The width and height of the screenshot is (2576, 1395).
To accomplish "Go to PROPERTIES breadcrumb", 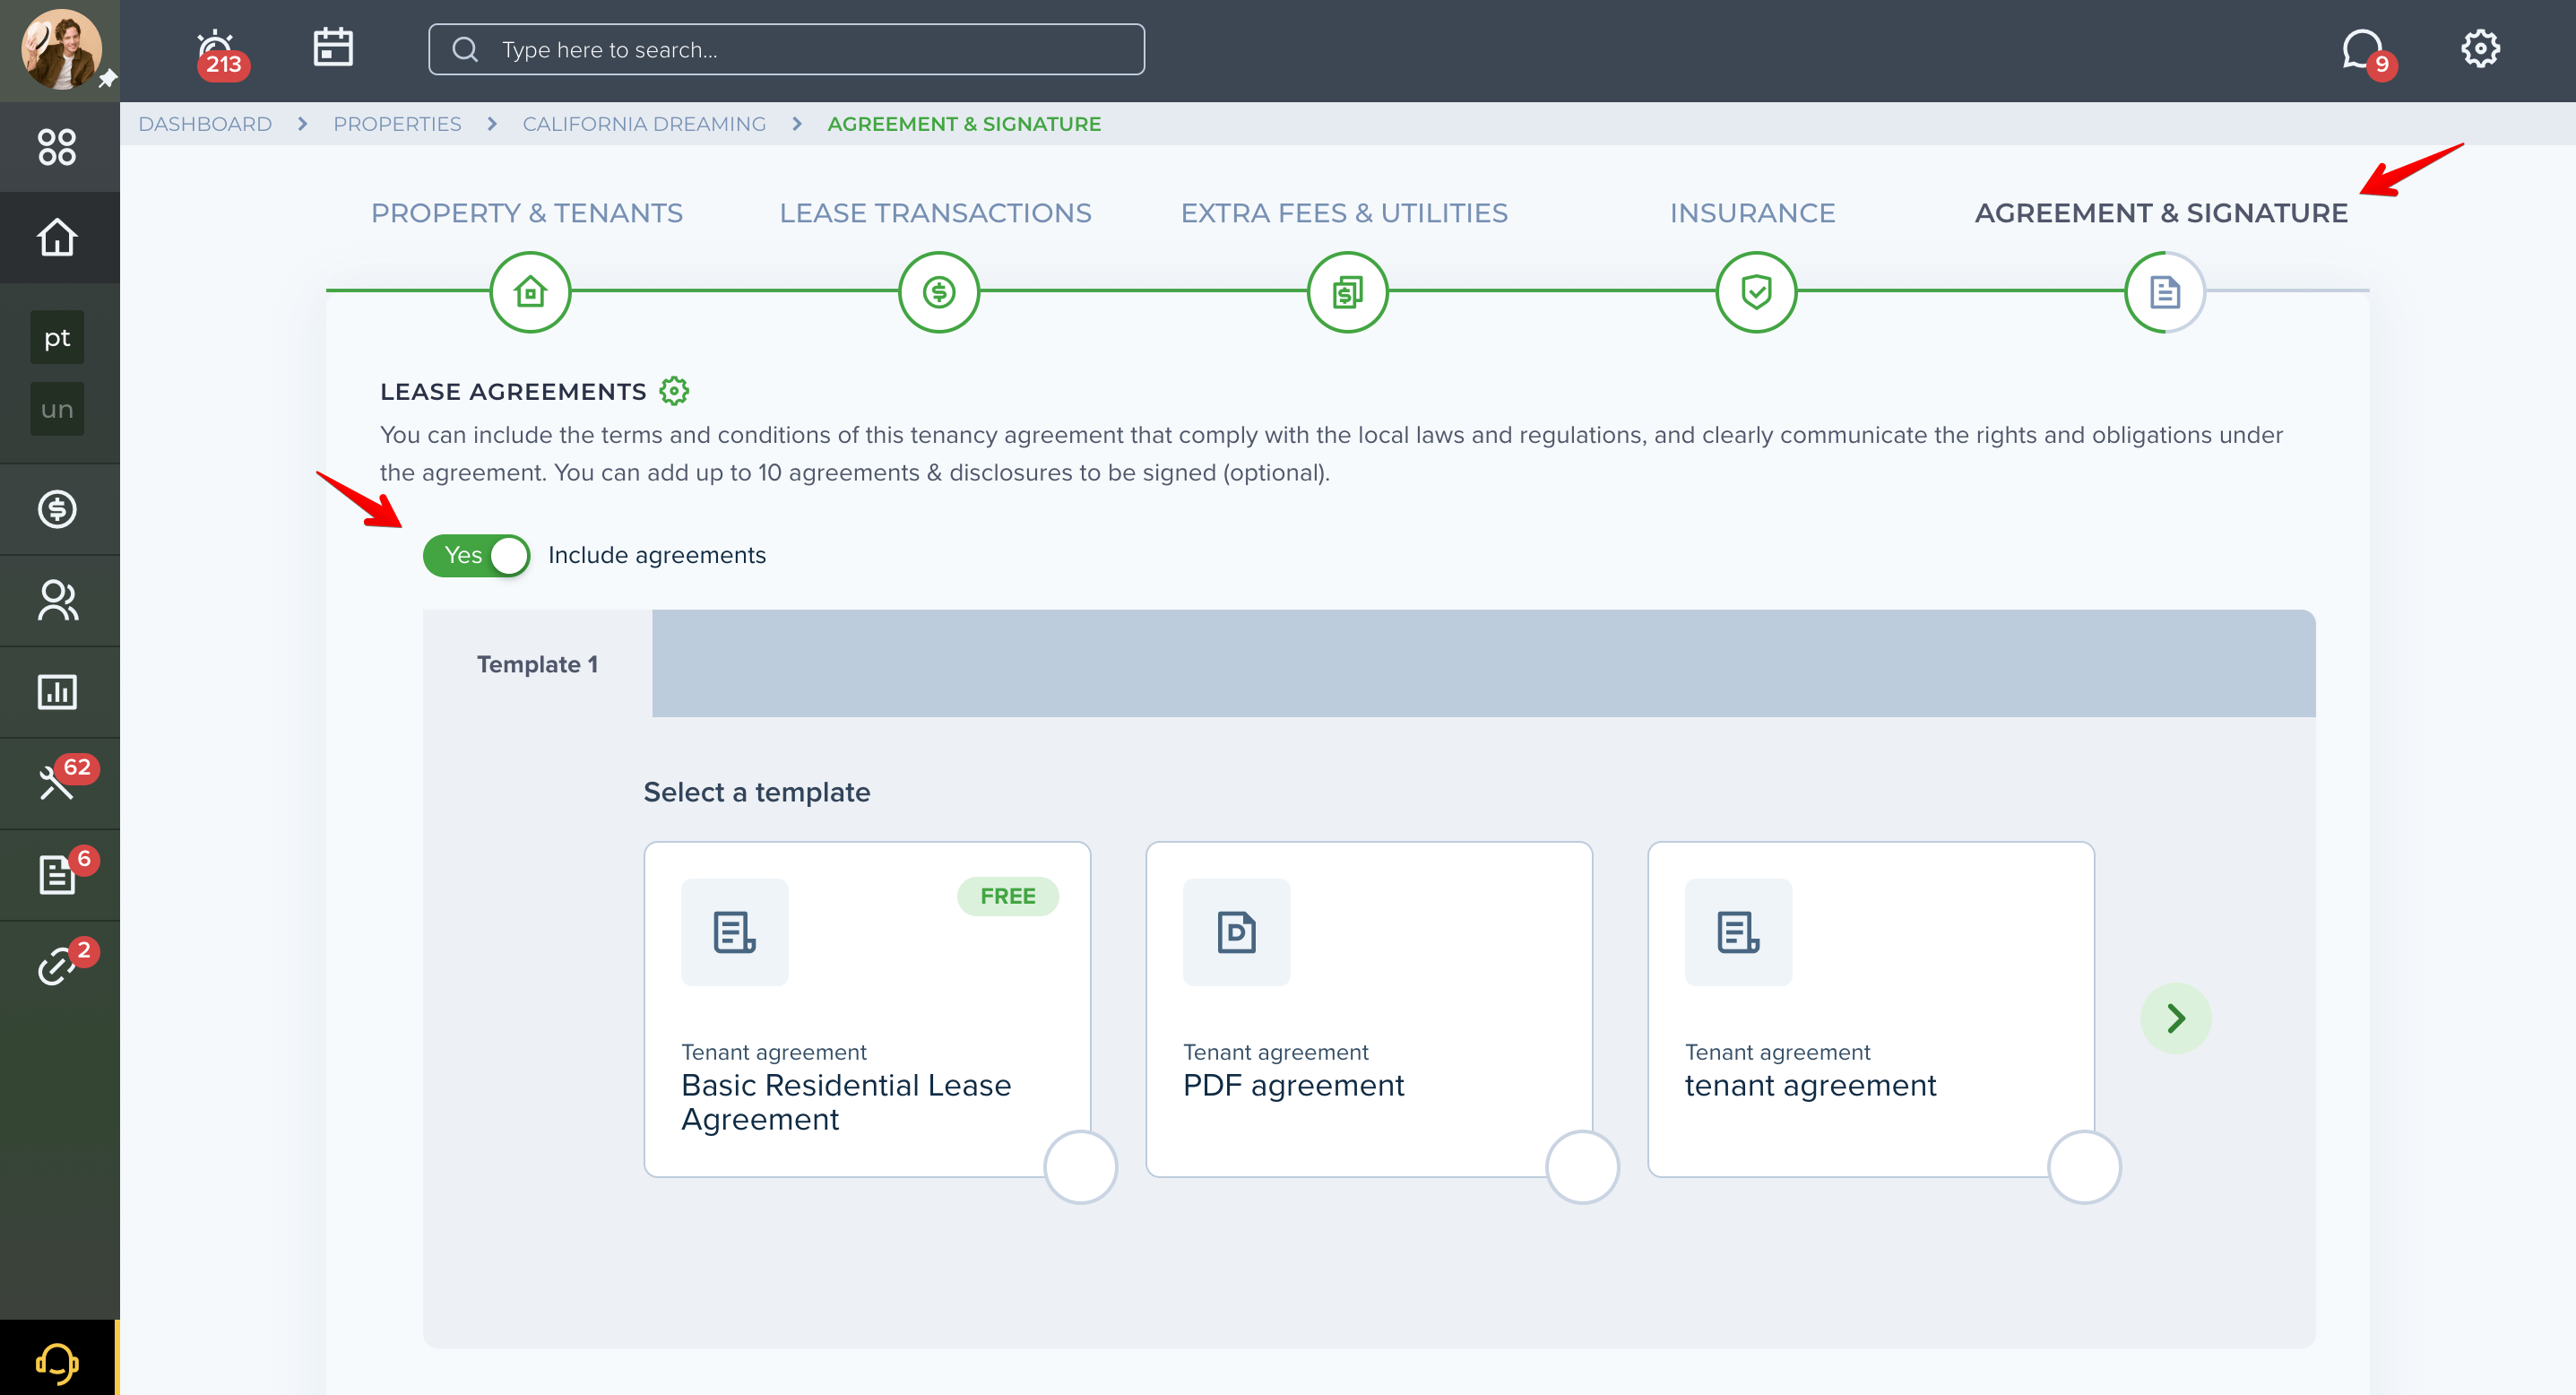I will coord(397,124).
